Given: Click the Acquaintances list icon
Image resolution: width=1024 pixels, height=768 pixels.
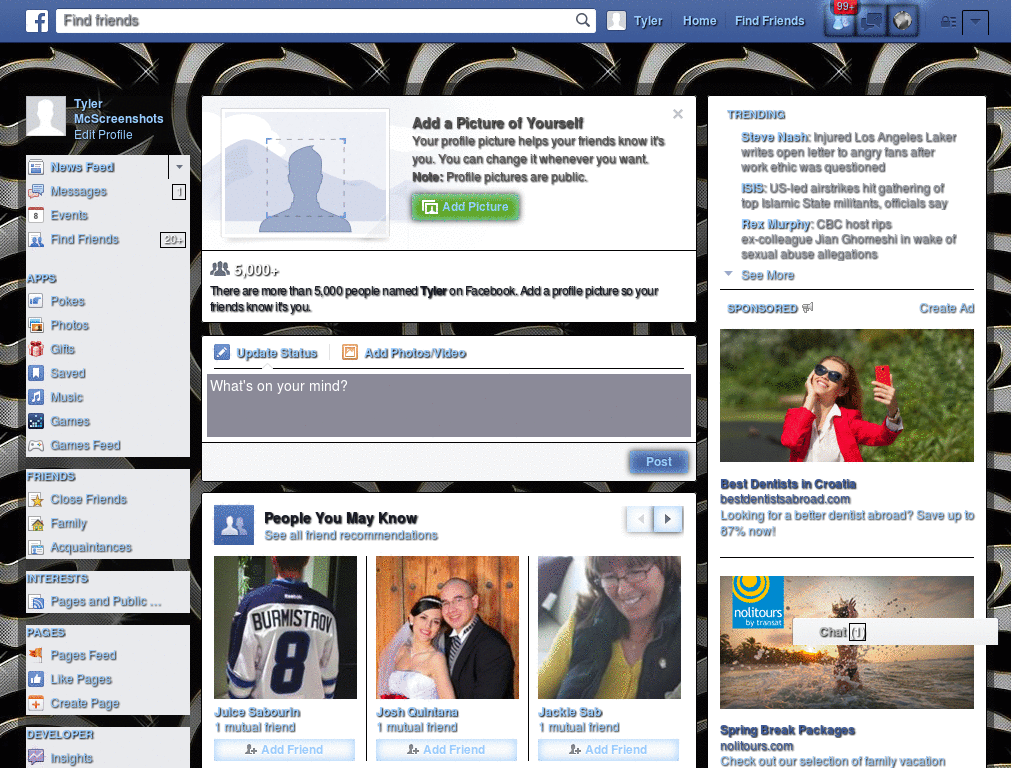Looking at the screenshot, I should pos(36,547).
